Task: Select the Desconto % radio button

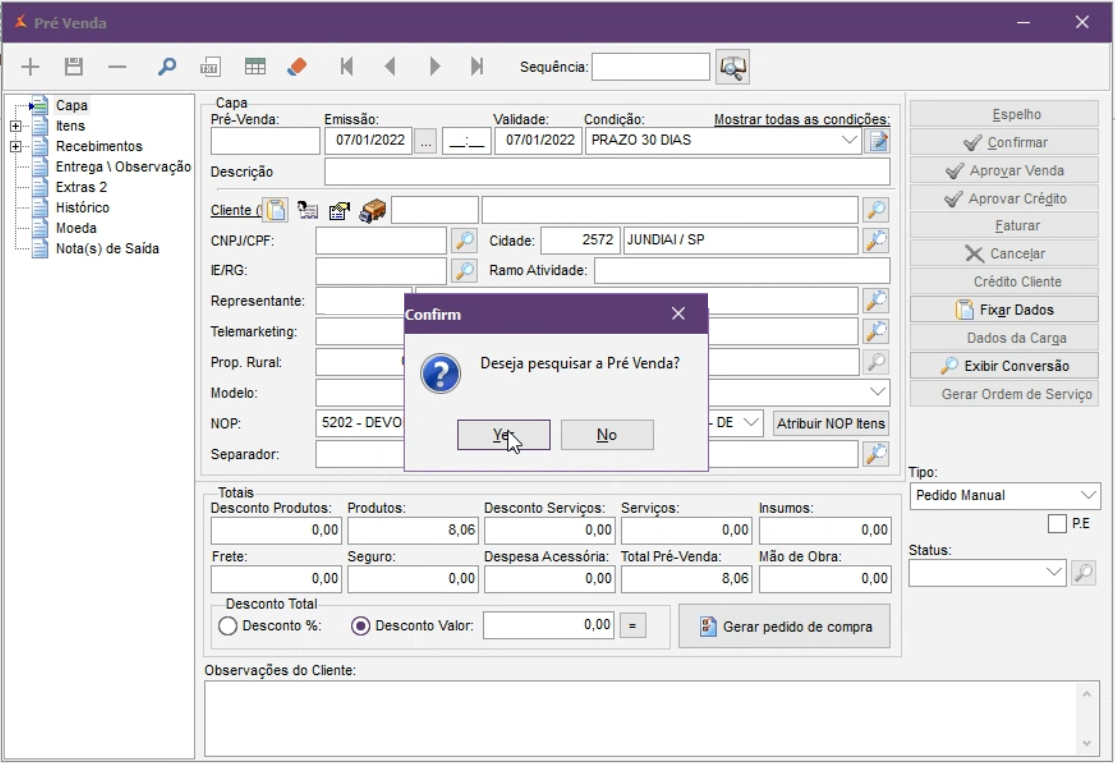Action: (x=228, y=626)
